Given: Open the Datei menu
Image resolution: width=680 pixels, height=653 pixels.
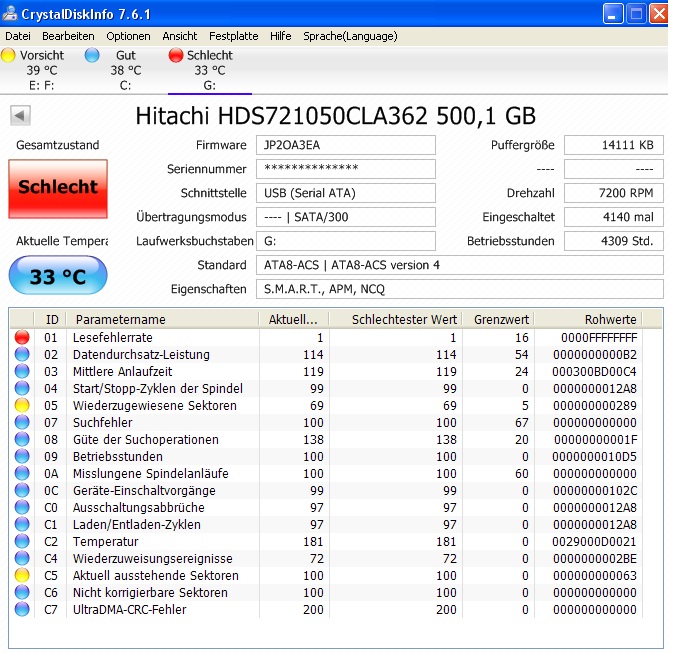Looking at the screenshot, I should click(18, 36).
